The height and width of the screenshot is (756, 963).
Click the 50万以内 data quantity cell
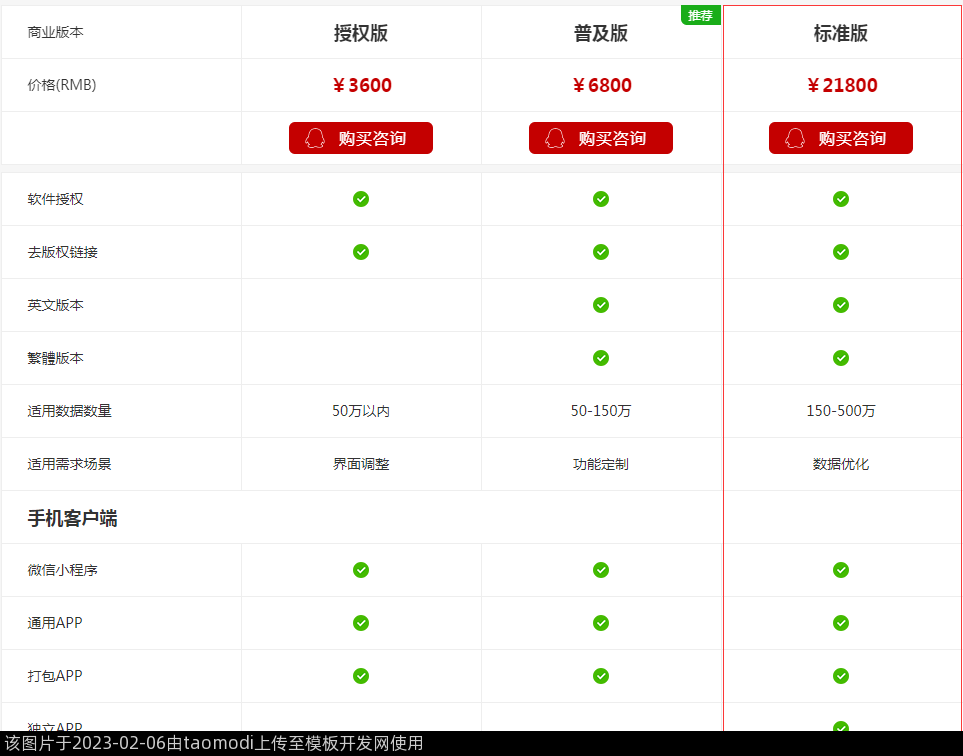361,411
